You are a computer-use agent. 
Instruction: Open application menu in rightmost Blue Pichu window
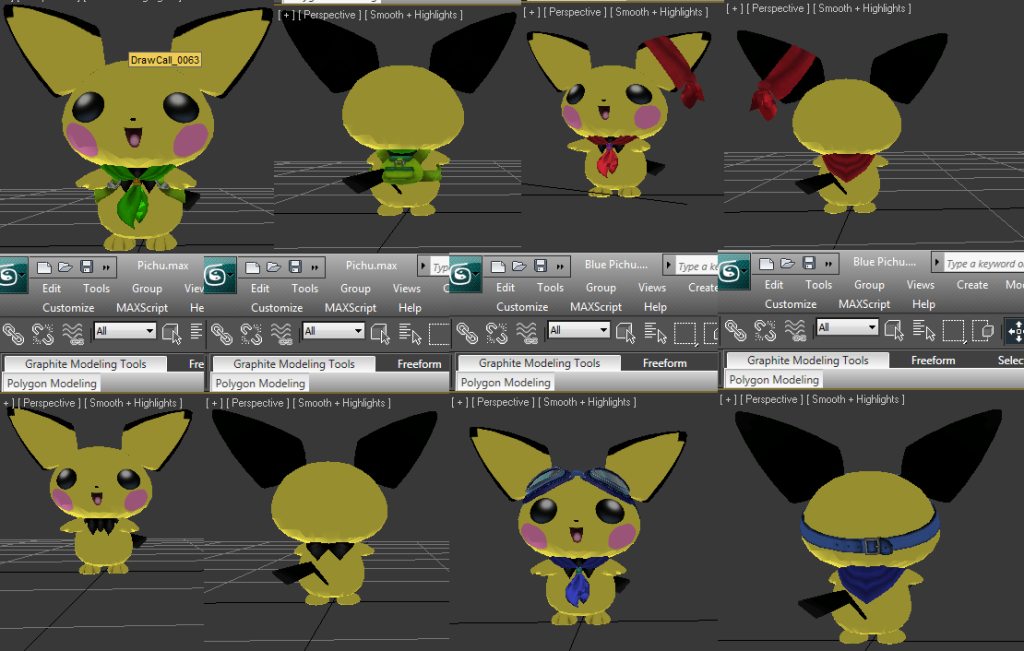[x=733, y=272]
